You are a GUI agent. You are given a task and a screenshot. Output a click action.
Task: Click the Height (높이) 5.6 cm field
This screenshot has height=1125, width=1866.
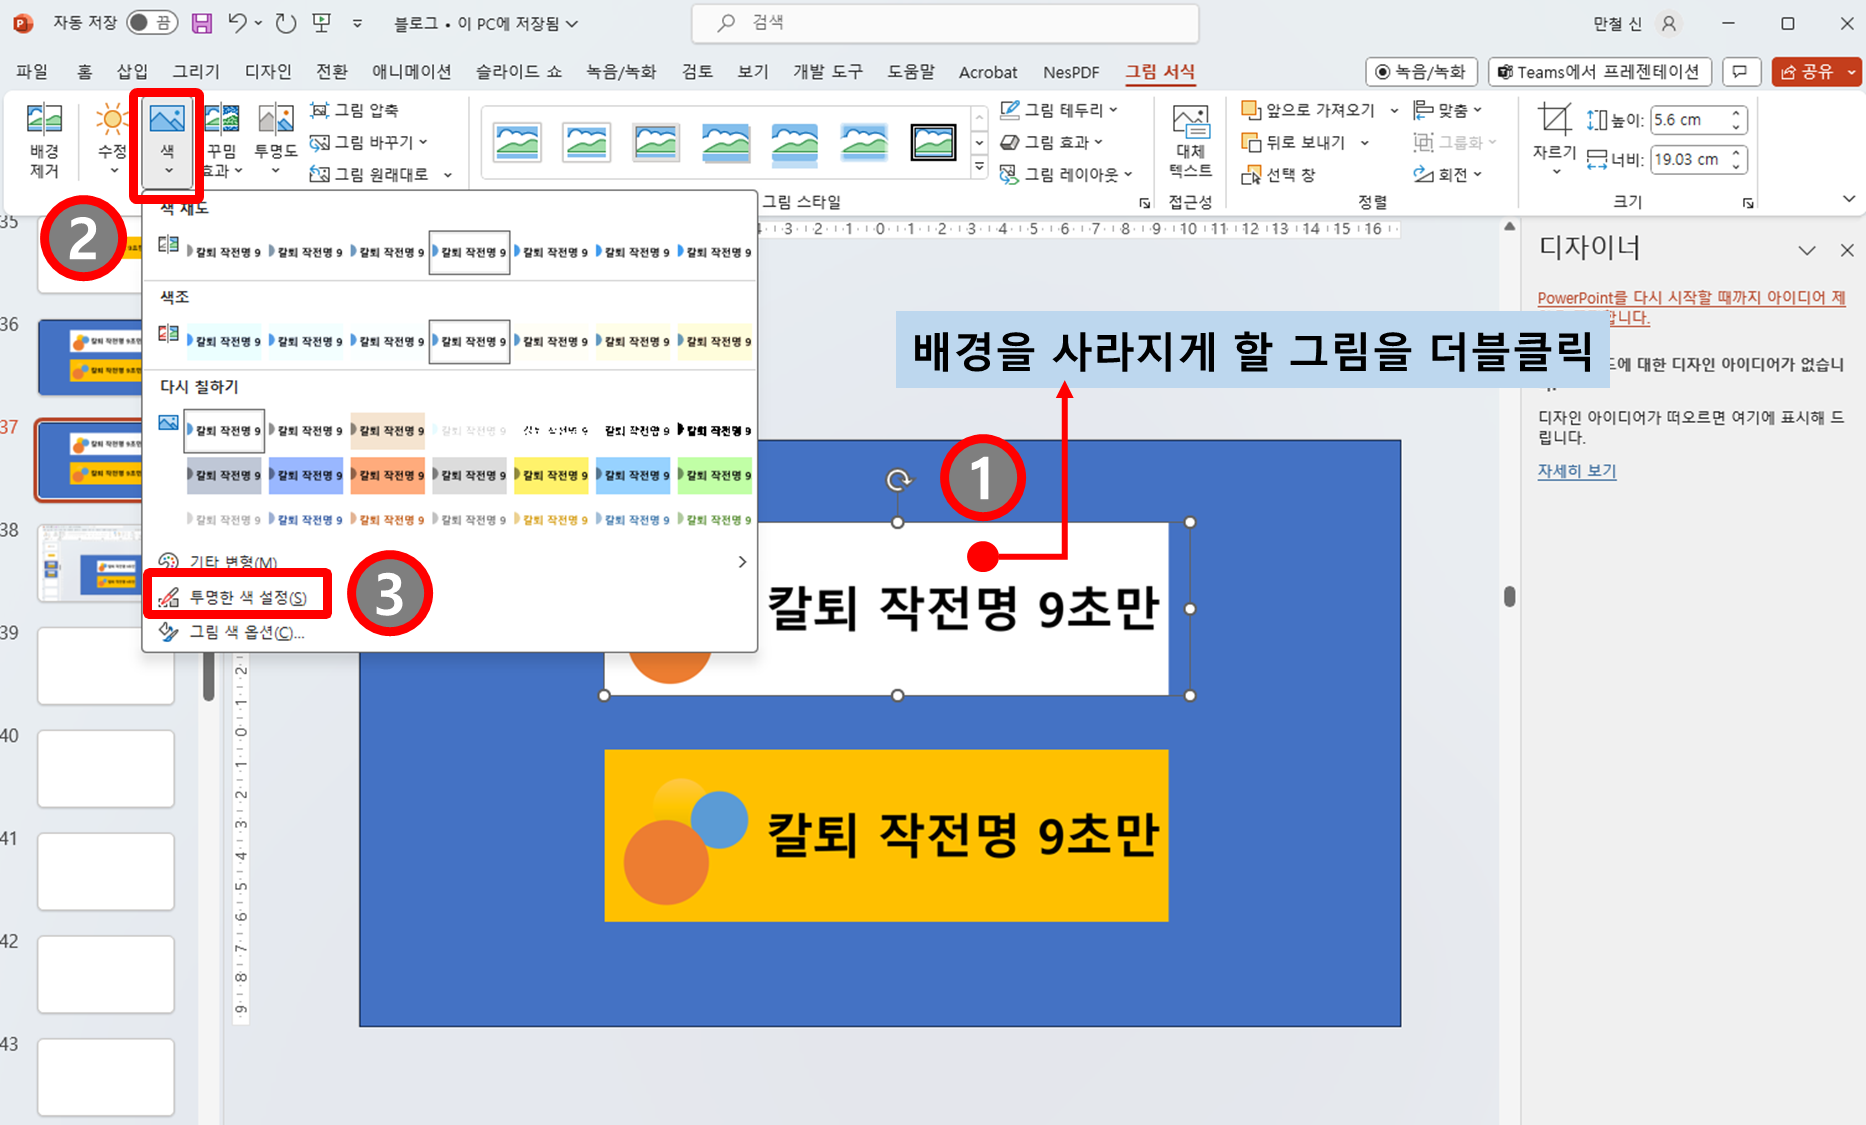[x=1688, y=120]
